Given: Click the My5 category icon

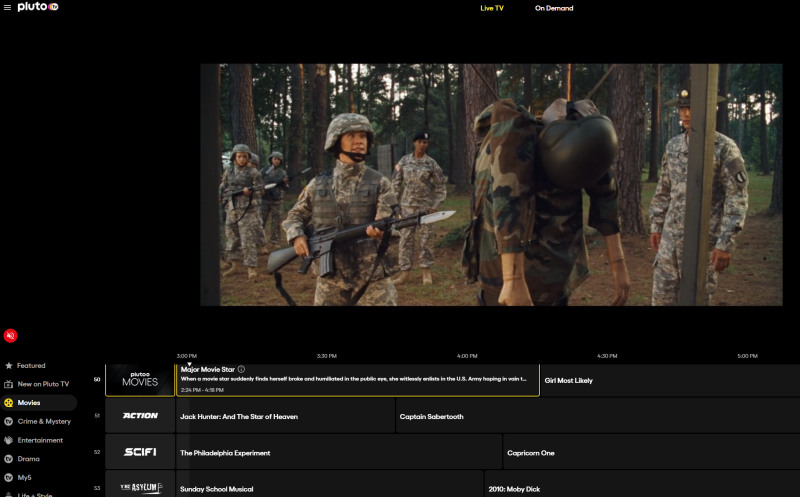Looking at the screenshot, I should 9,478.
